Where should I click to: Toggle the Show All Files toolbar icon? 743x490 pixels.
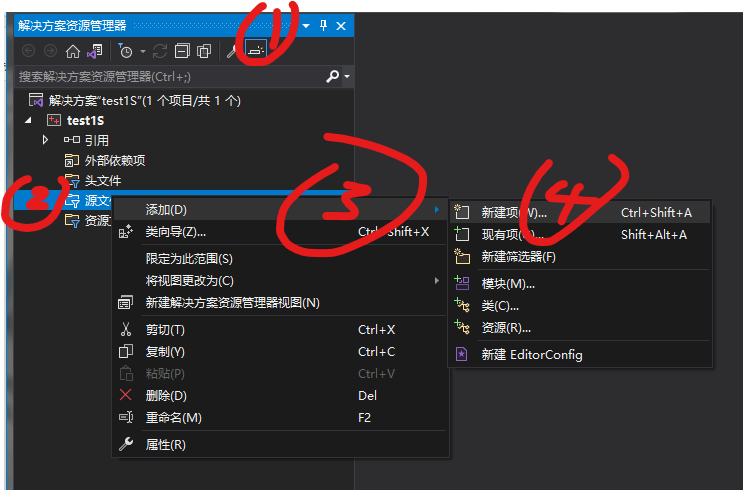(x=204, y=51)
